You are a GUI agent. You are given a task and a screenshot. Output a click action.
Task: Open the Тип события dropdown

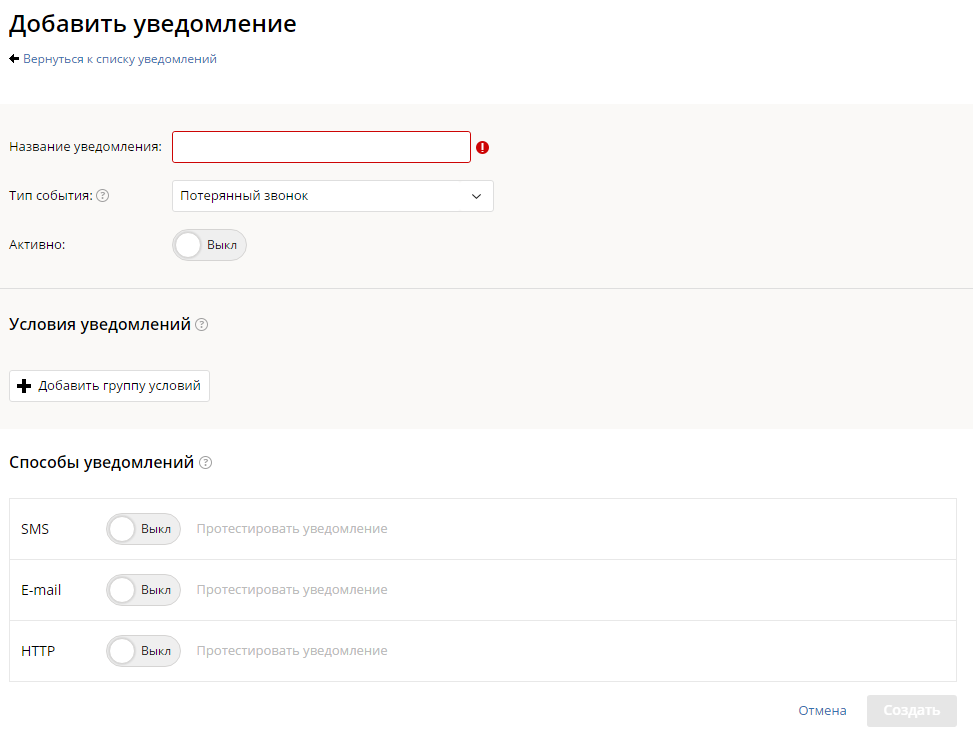pyautogui.click(x=320, y=196)
